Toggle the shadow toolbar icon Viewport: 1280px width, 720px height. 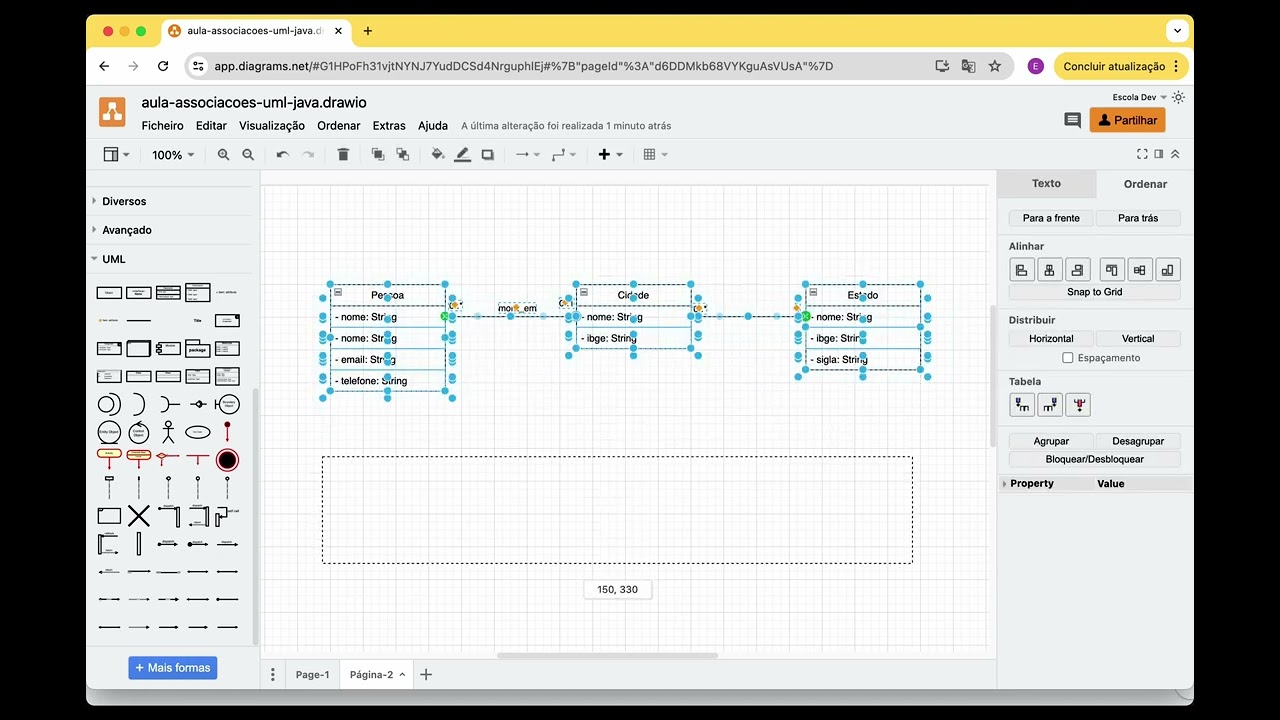[488, 155]
